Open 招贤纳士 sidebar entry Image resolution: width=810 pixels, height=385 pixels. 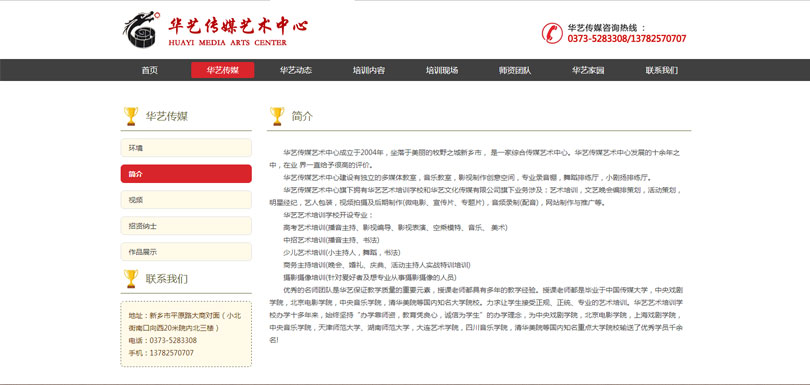click(186, 226)
